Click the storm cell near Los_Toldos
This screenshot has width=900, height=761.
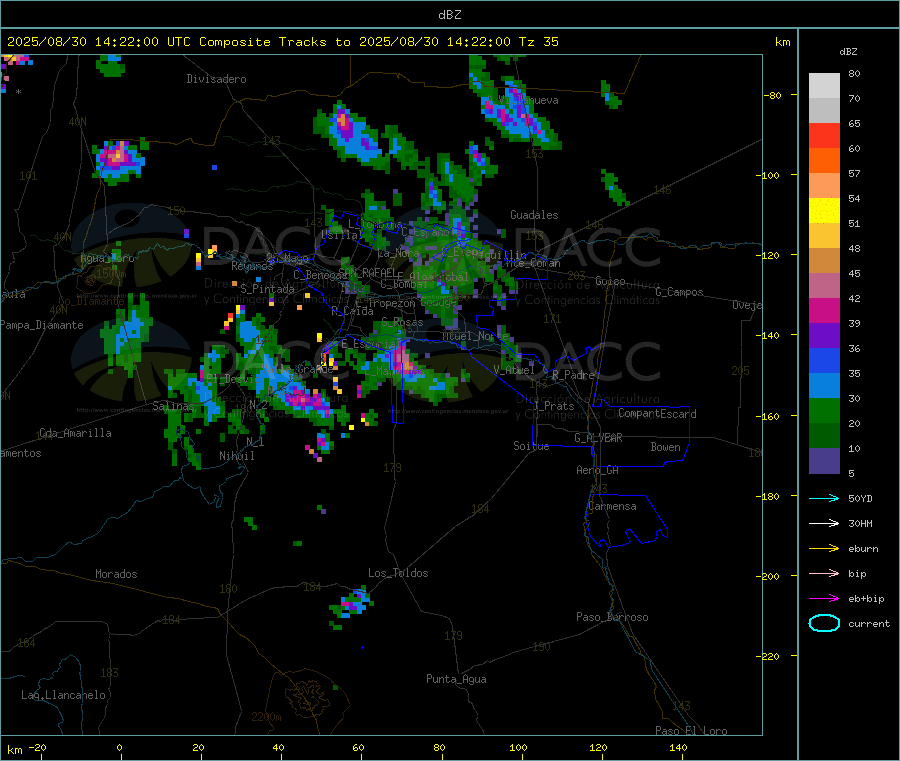pyautogui.click(x=351, y=604)
